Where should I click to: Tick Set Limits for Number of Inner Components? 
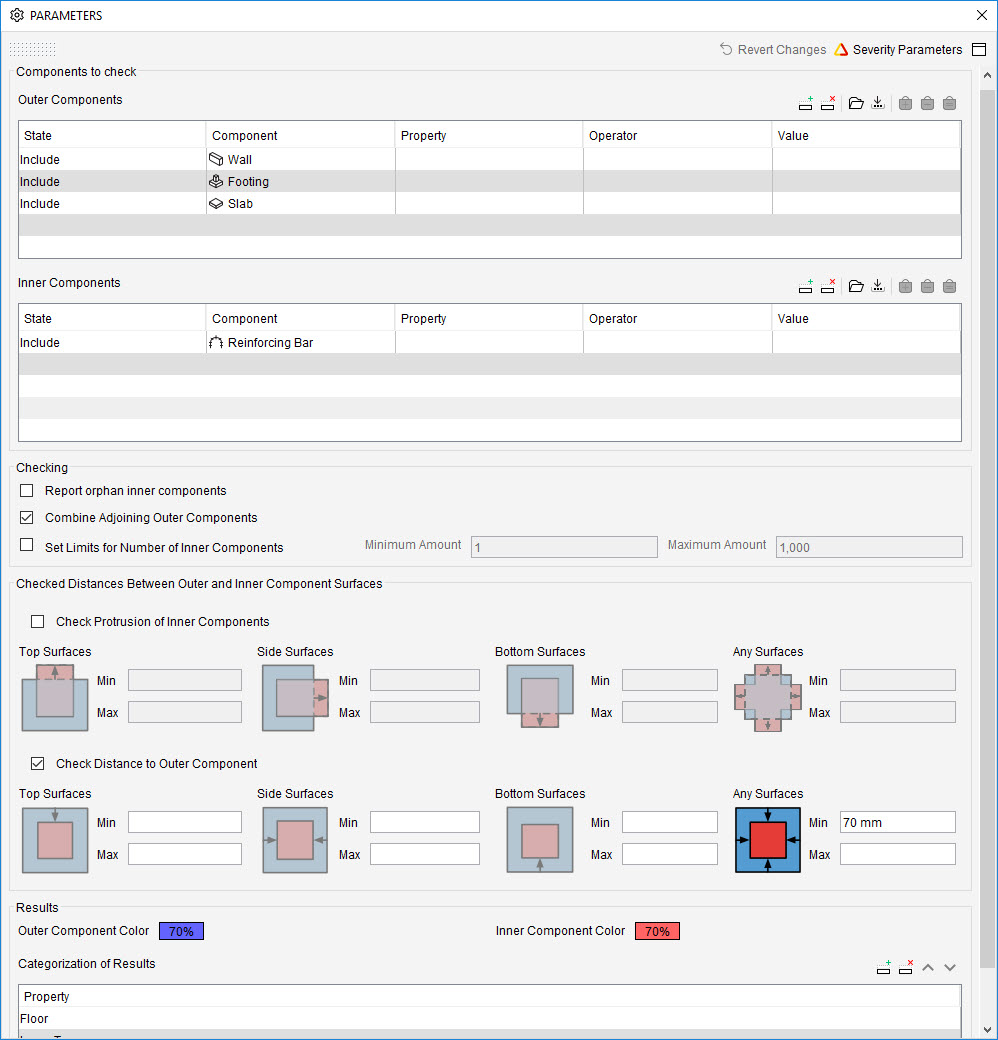tap(27, 547)
